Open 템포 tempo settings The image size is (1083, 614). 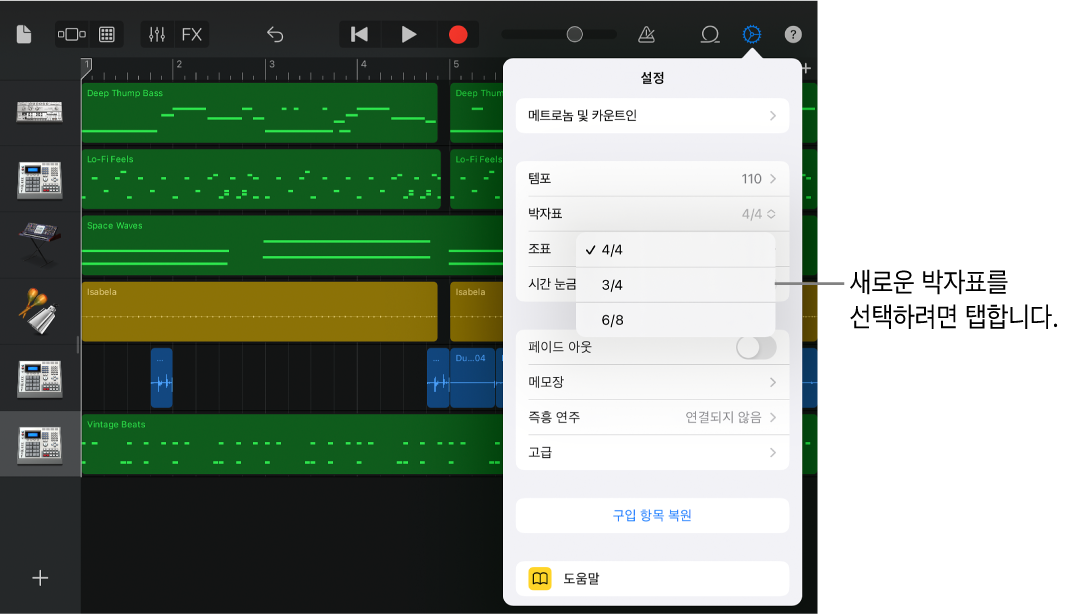pos(652,178)
